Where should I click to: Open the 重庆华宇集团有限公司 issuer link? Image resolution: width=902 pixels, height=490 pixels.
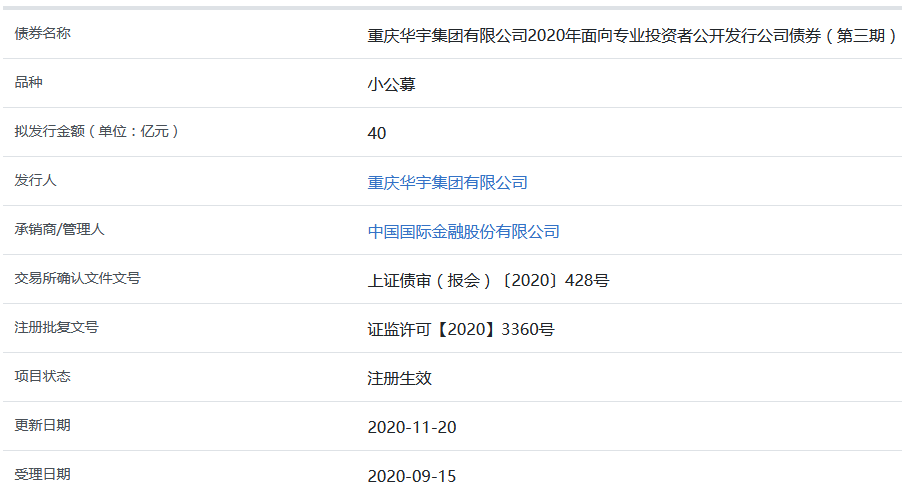click(x=448, y=182)
